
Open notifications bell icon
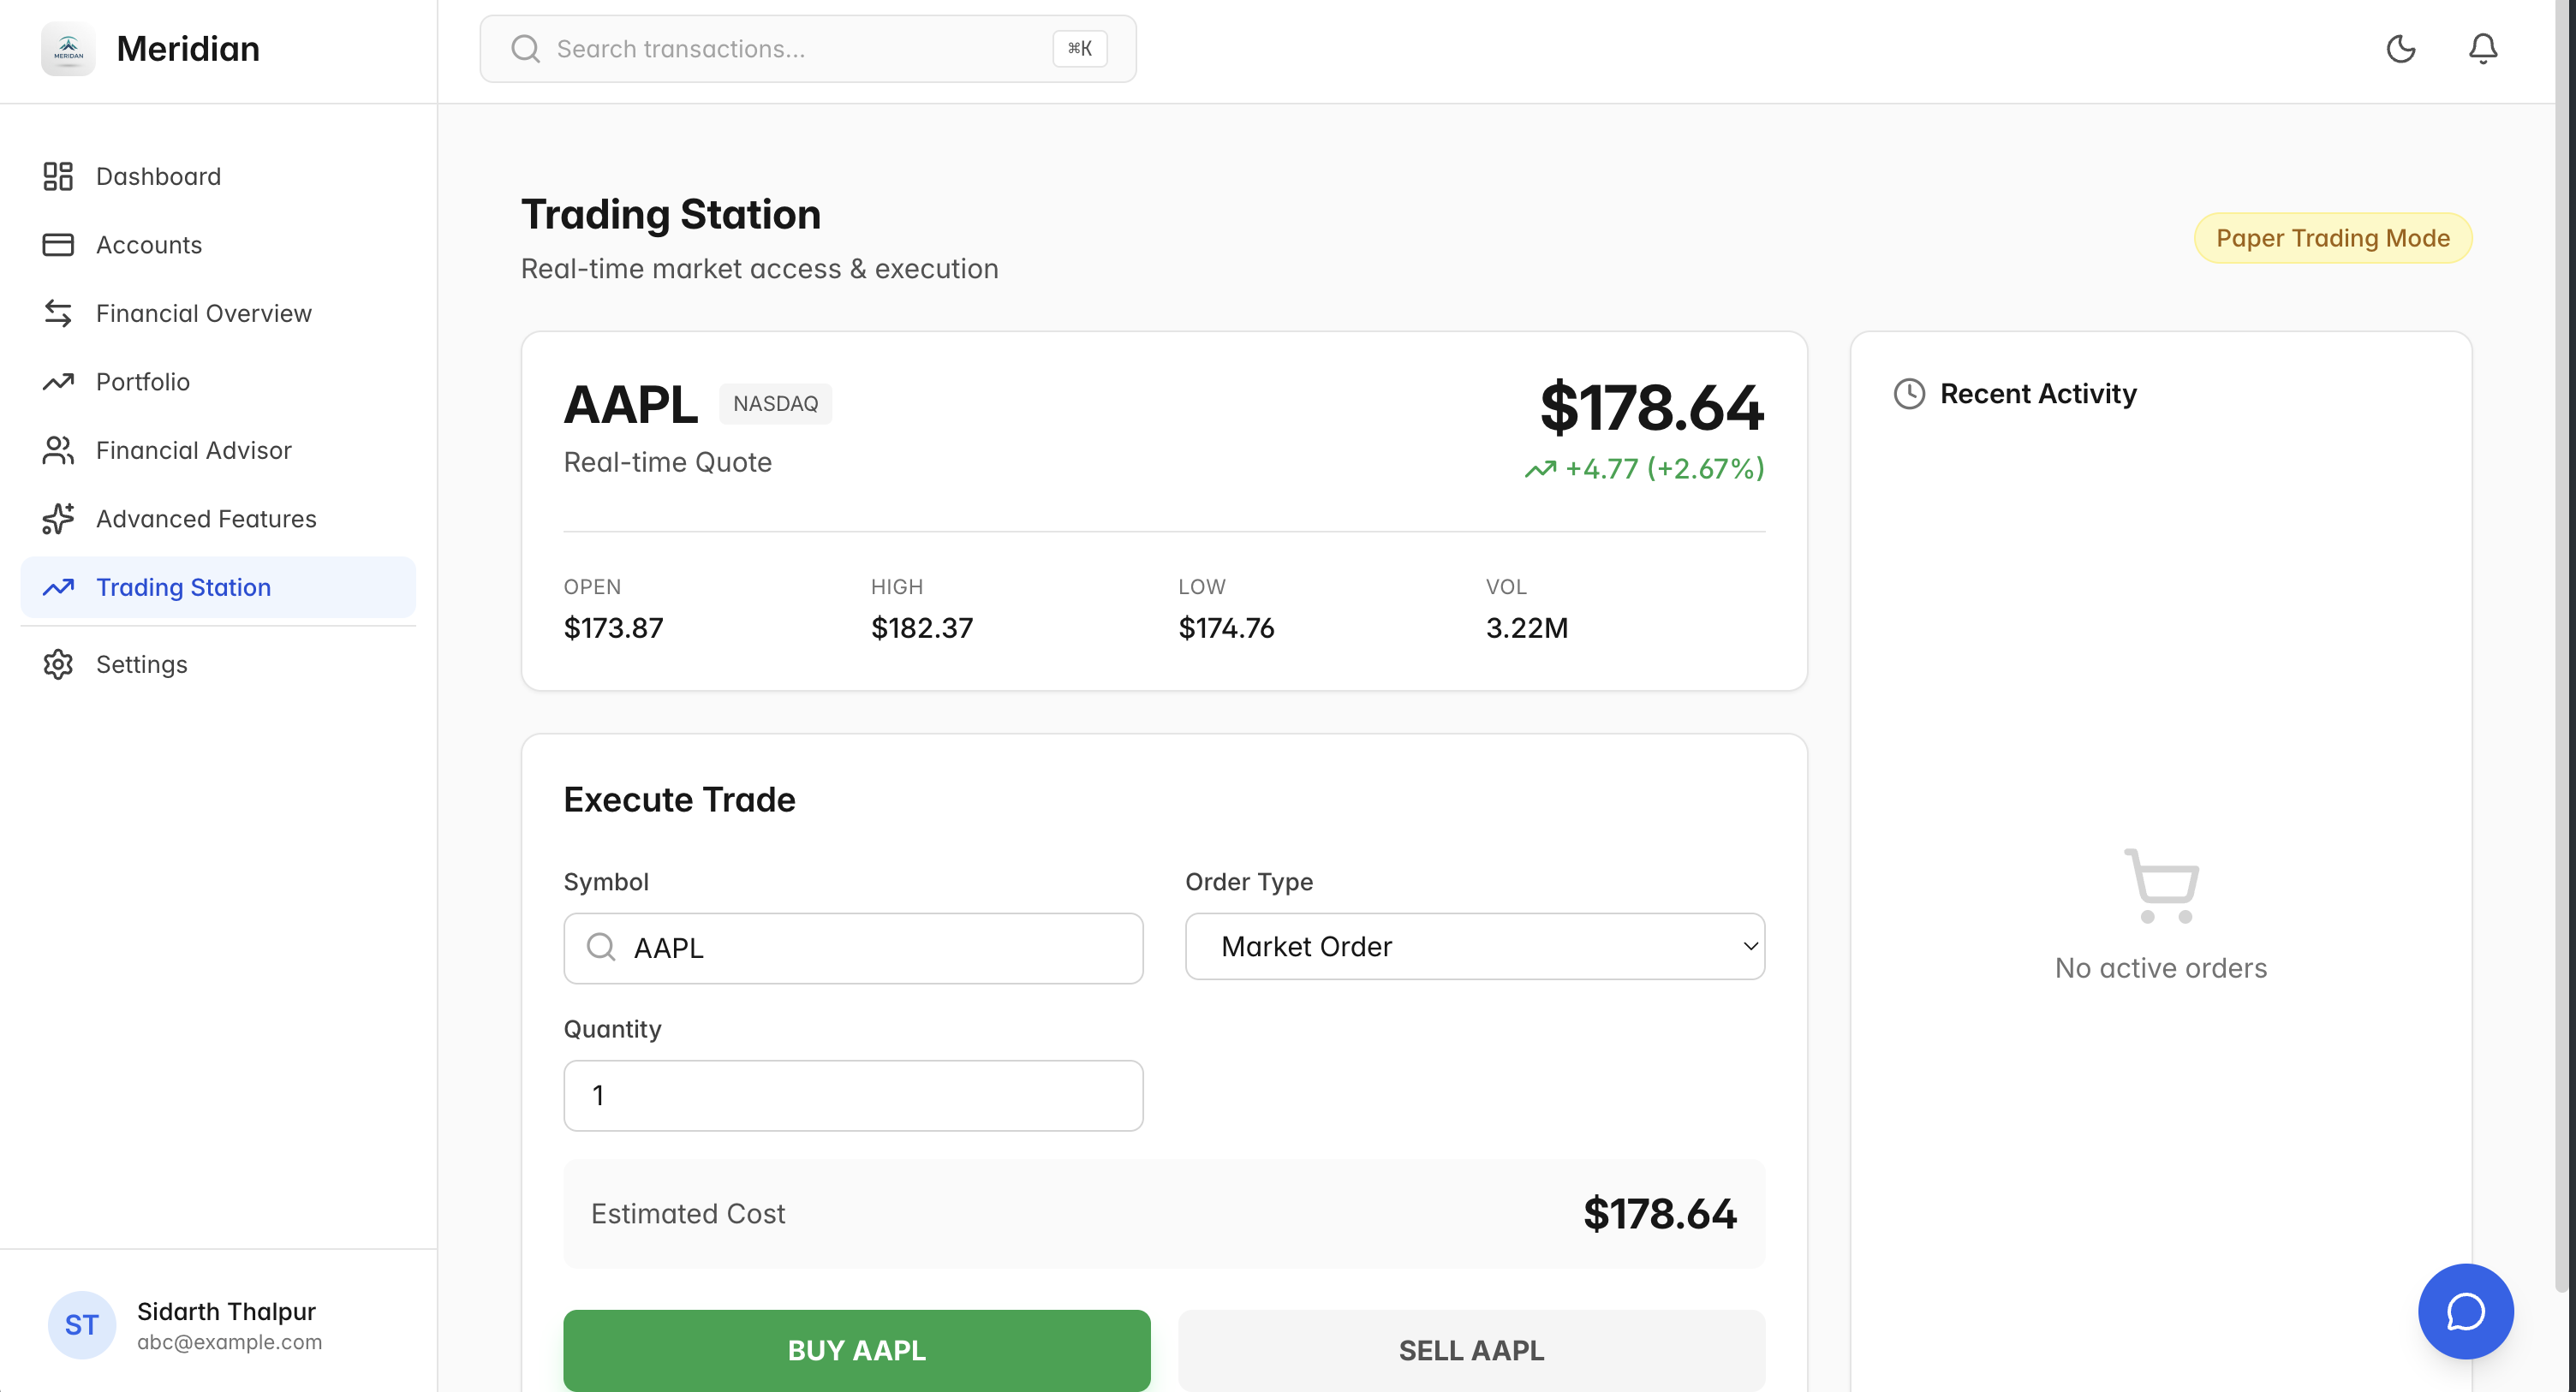point(2482,48)
